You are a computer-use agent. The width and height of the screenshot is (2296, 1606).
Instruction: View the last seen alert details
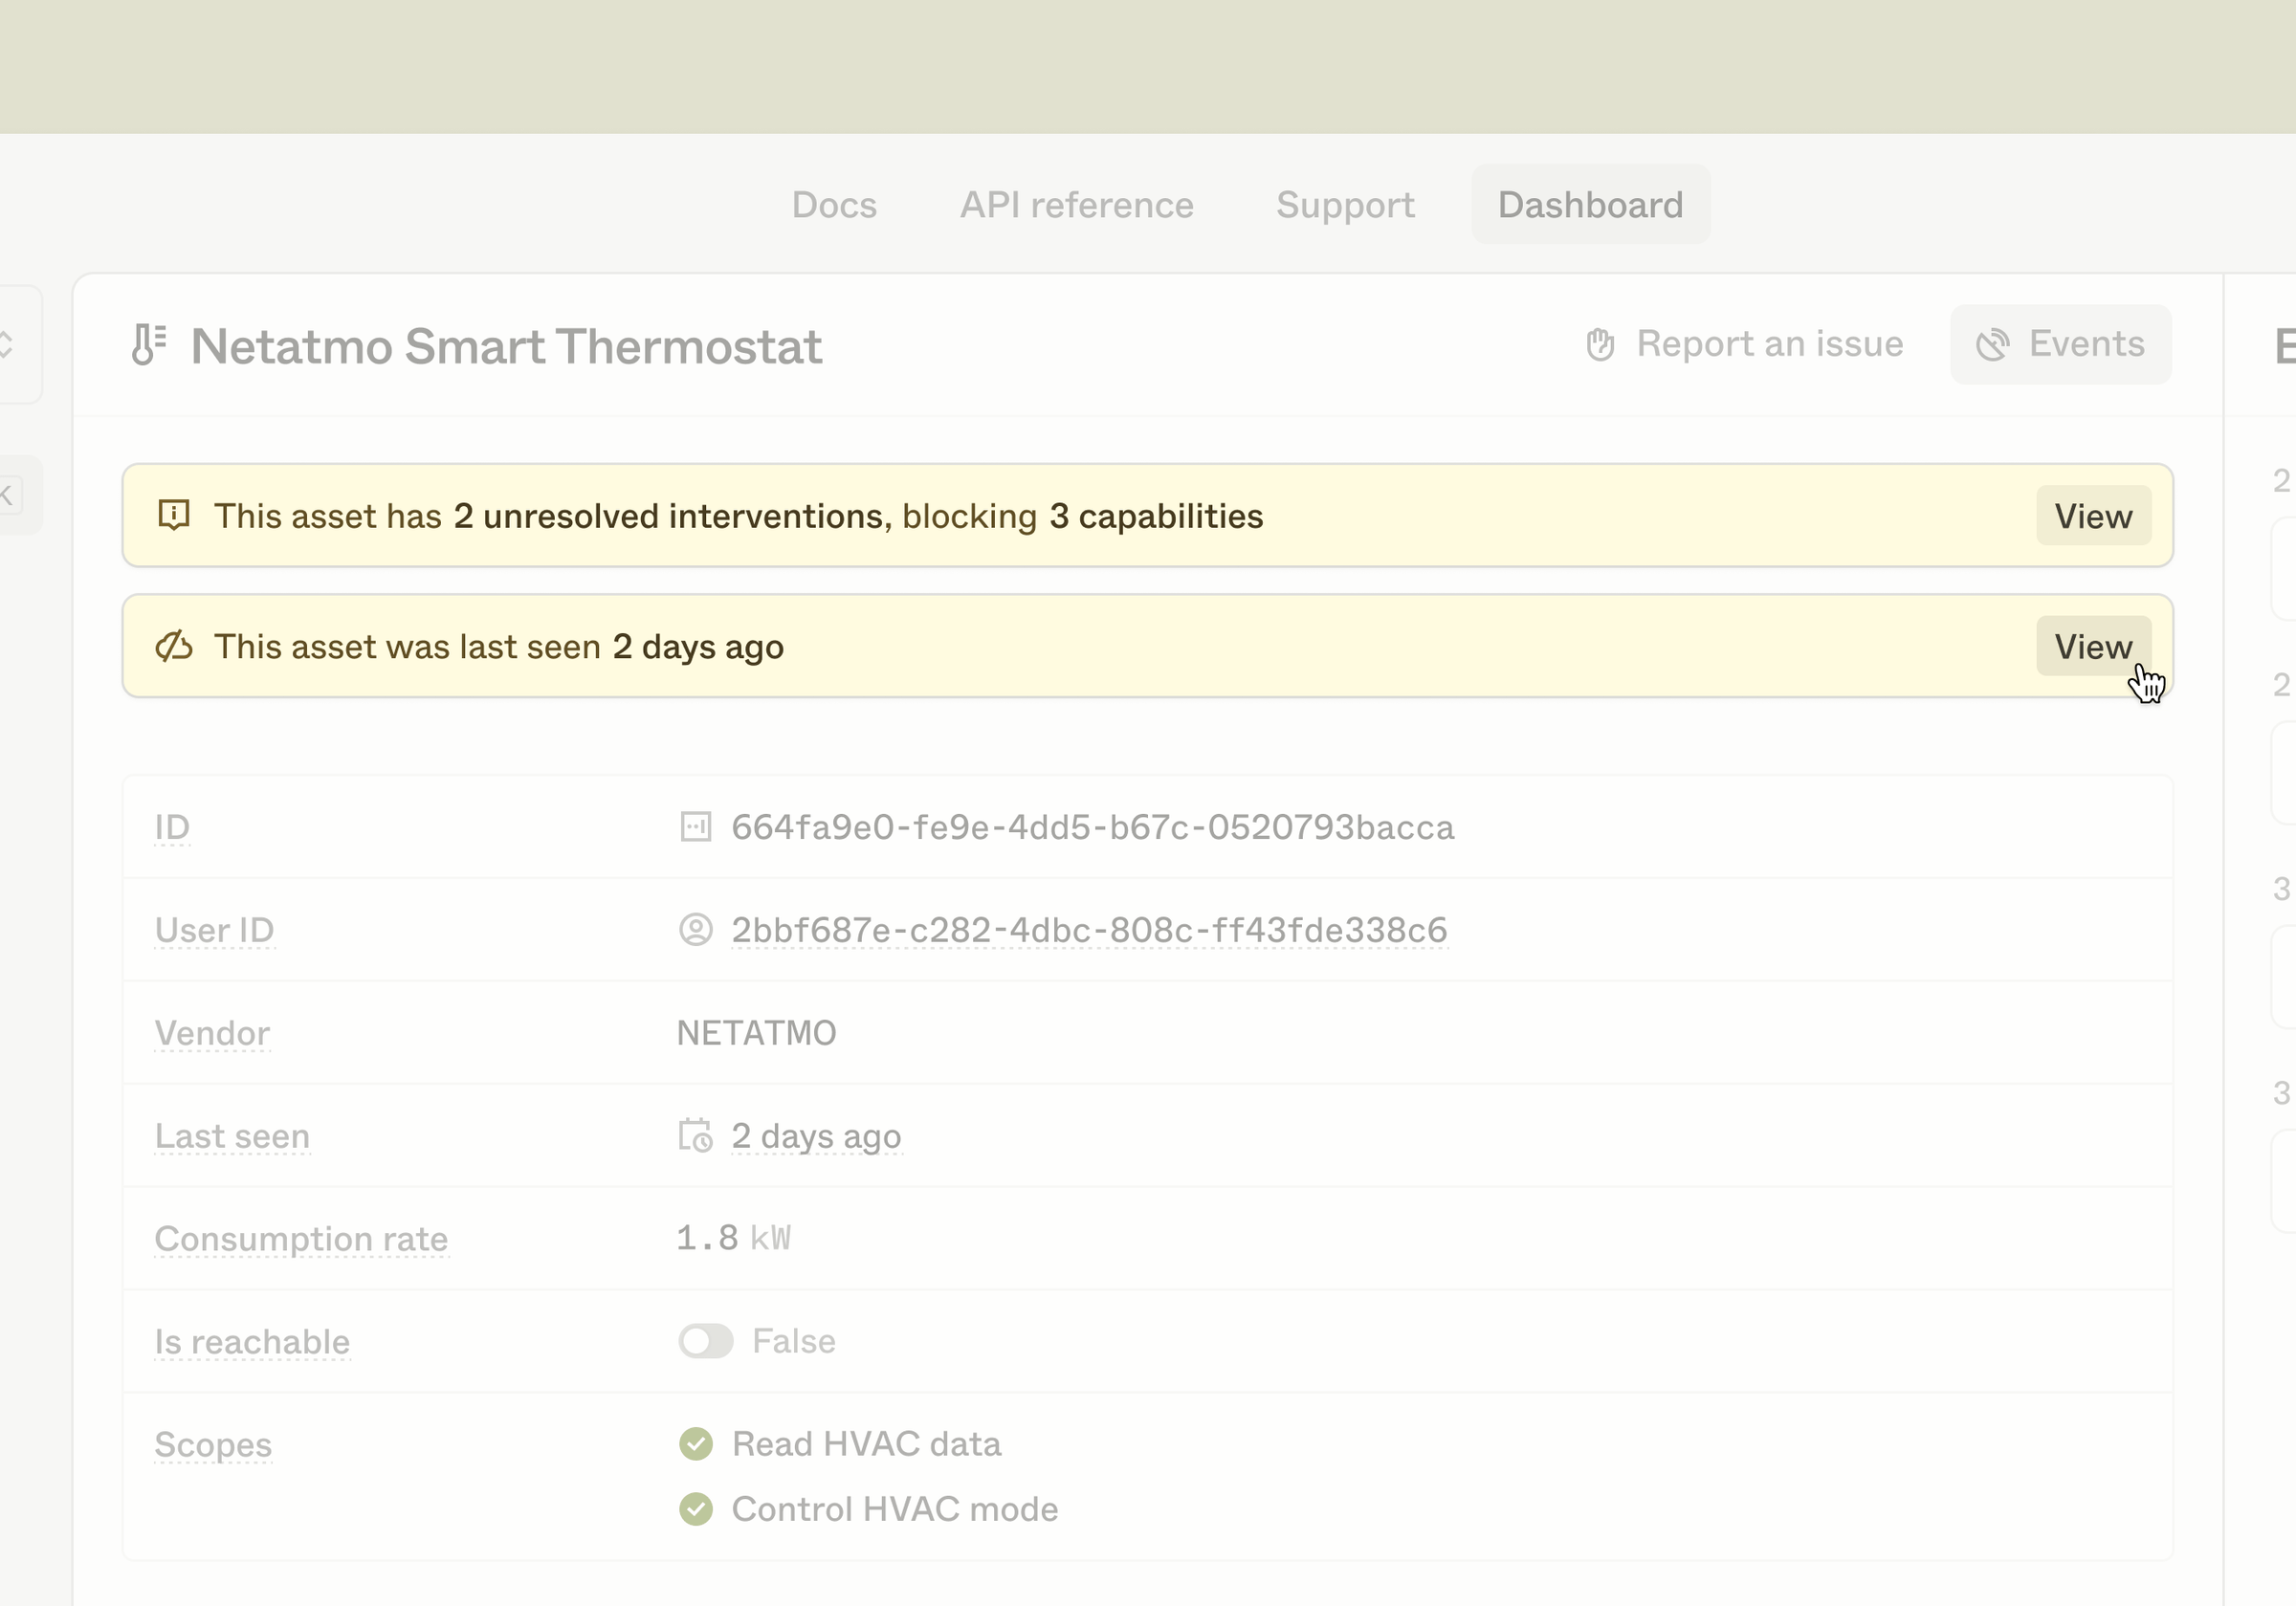point(2093,646)
